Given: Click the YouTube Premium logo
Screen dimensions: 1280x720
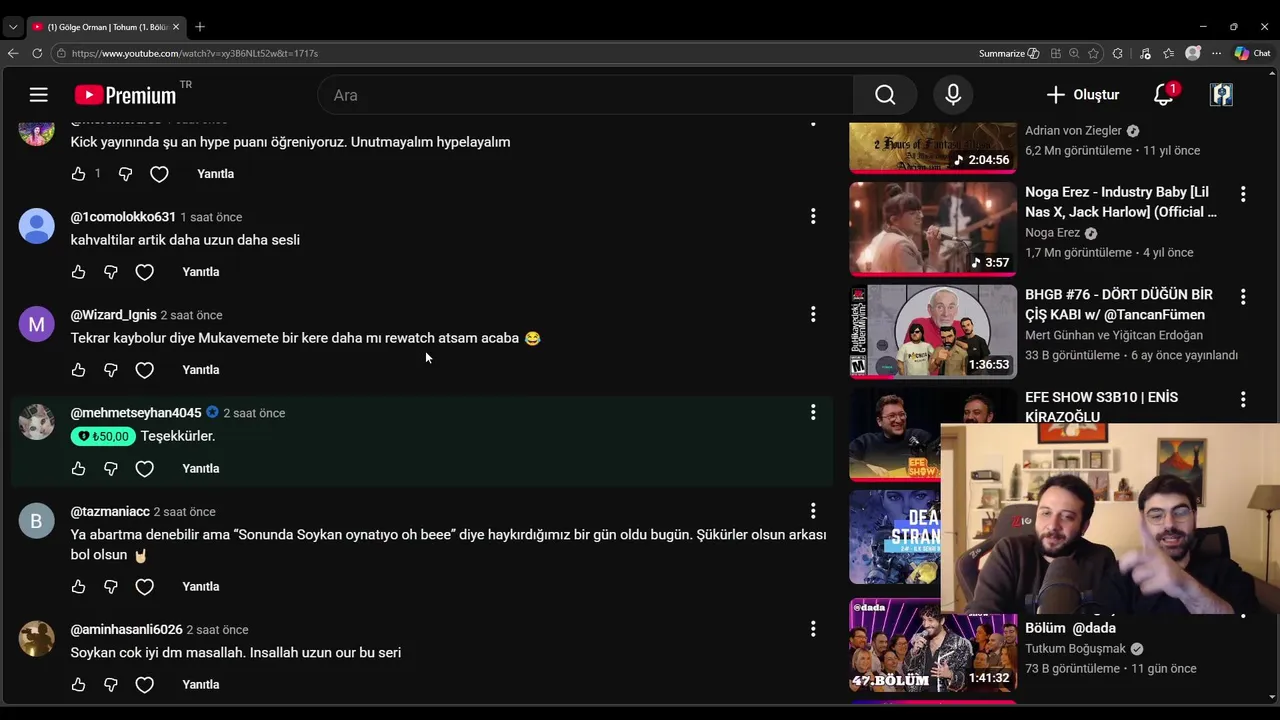Looking at the screenshot, I should pyautogui.click(x=125, y=95).
